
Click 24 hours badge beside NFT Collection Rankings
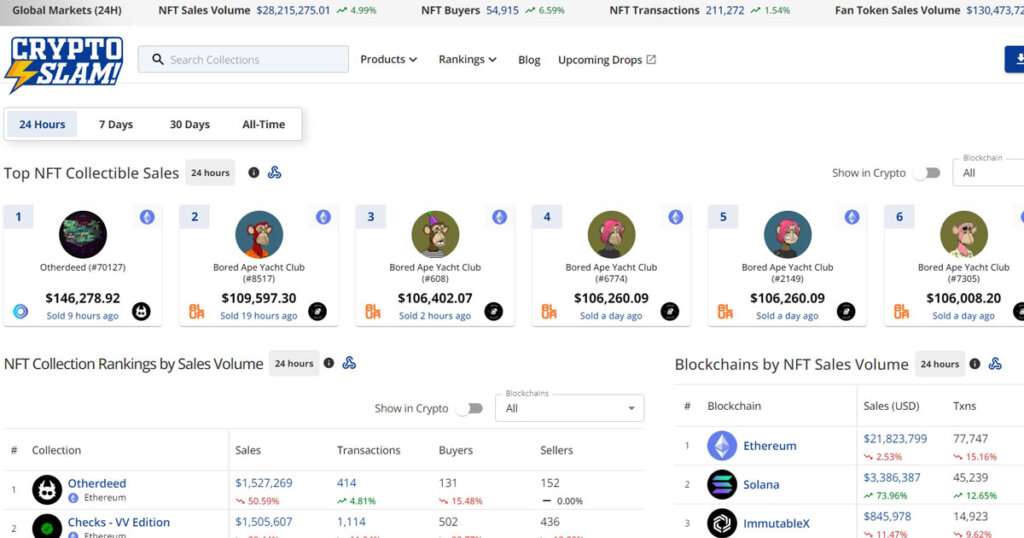[x=294, y=364]
